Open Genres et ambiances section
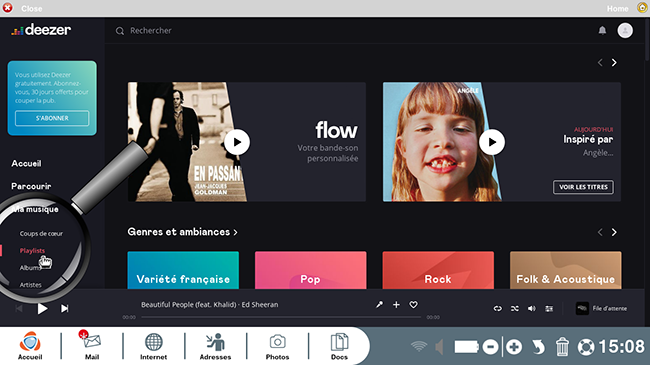This screenshot has height=365, width=650. (182, 232)
